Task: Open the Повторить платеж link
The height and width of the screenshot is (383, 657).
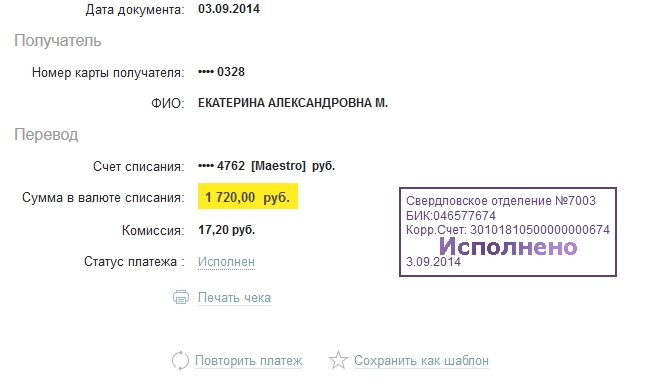Action: pyautogui.click(x=248, y=360)
